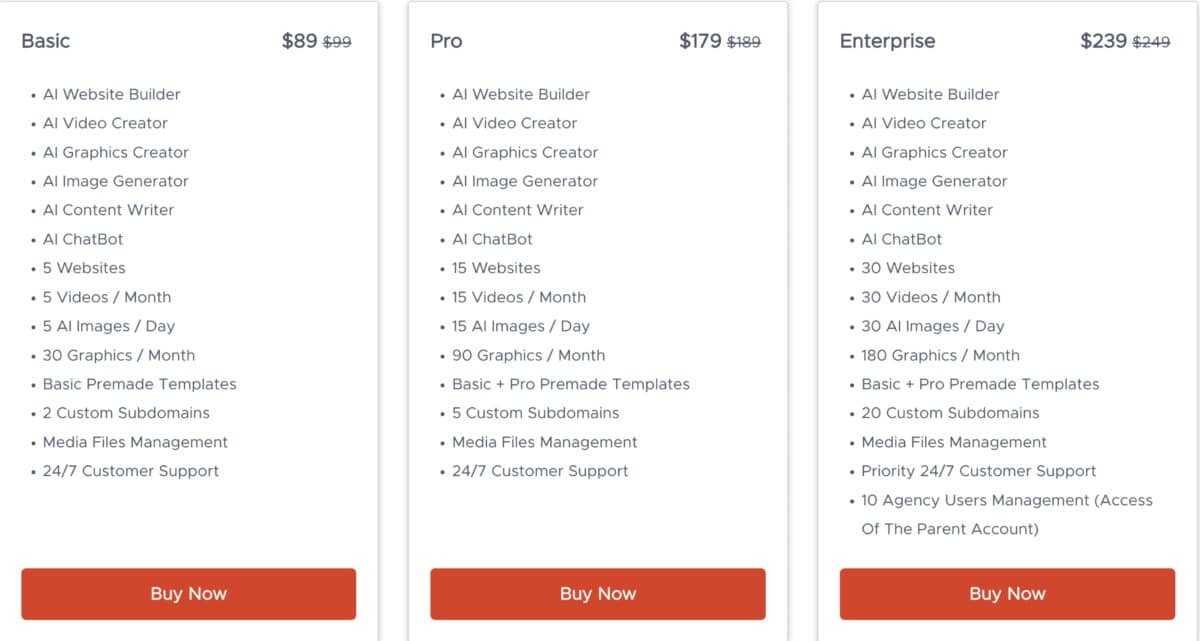Select AI ChatBot in the Enterprise column
Viewport: 1200px width, 641px height.
tap(903, 239)
